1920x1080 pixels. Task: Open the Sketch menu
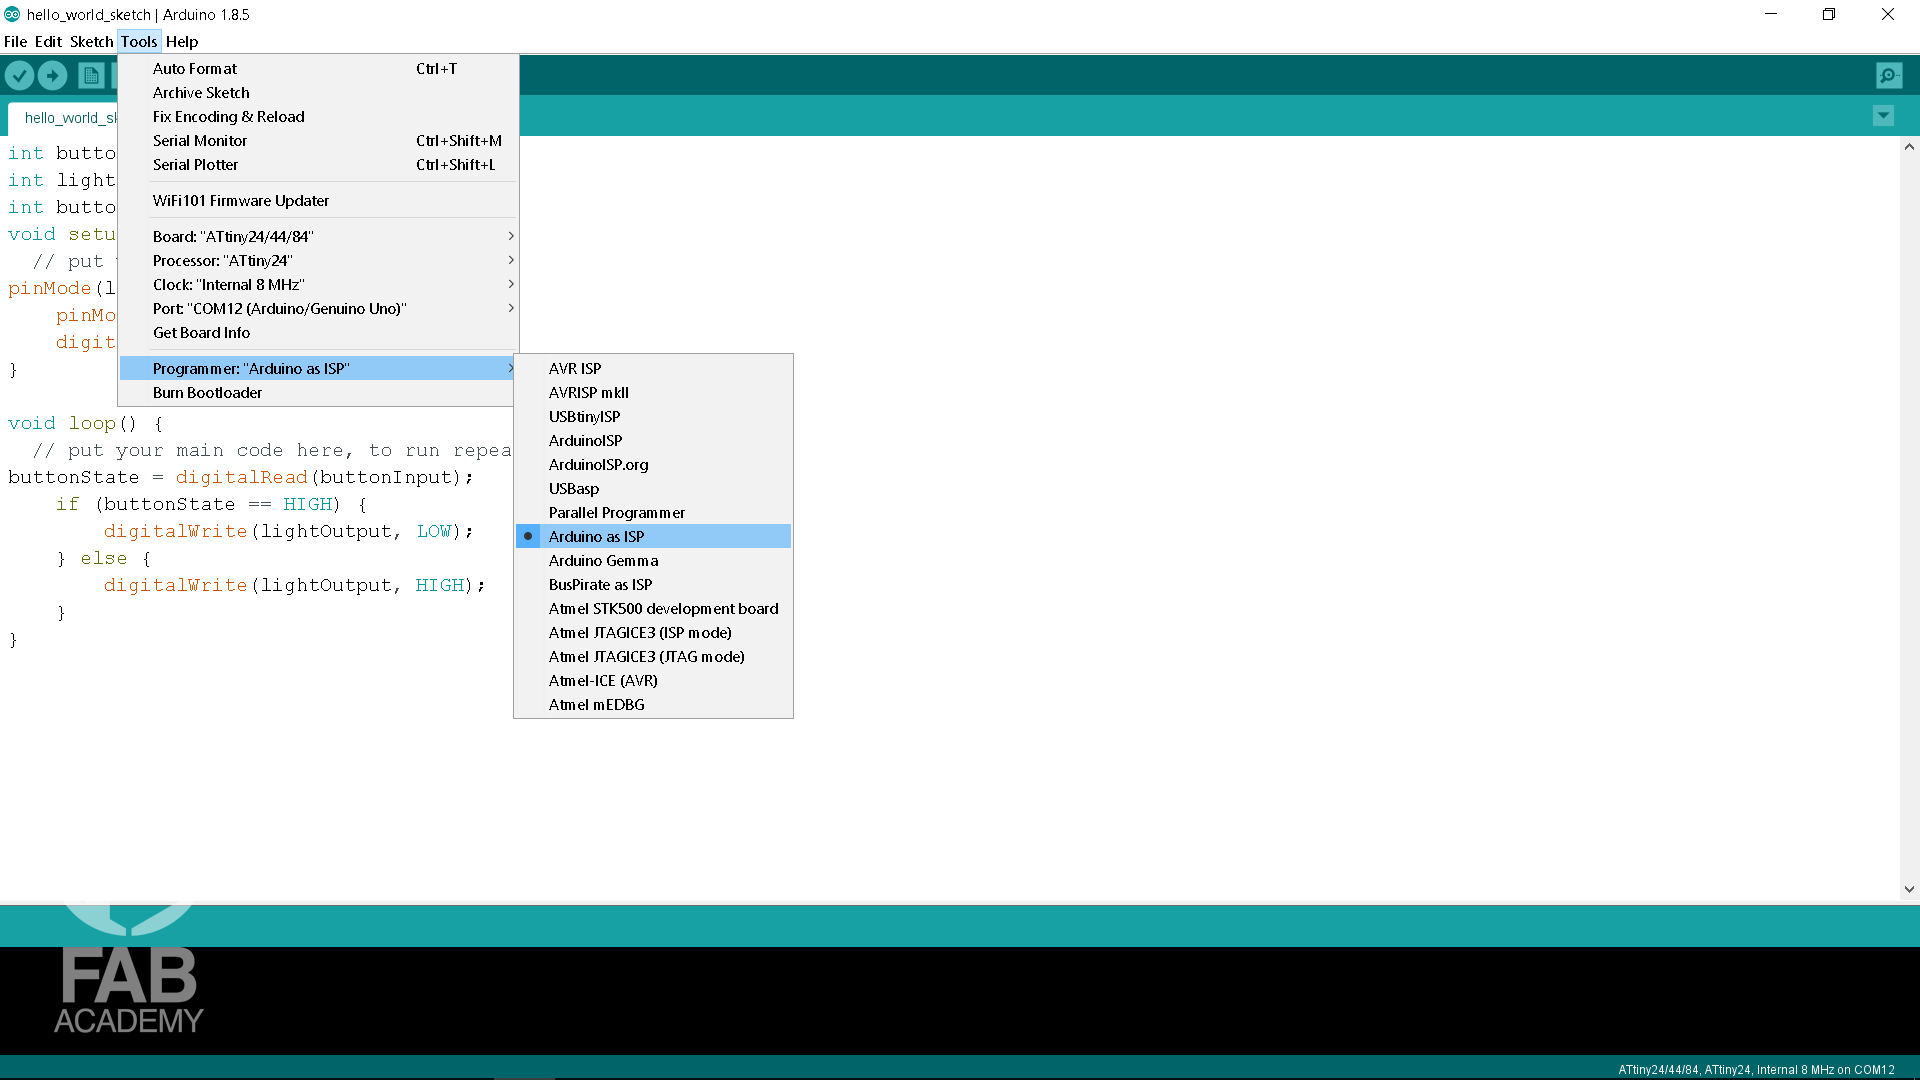pos(91,42)
